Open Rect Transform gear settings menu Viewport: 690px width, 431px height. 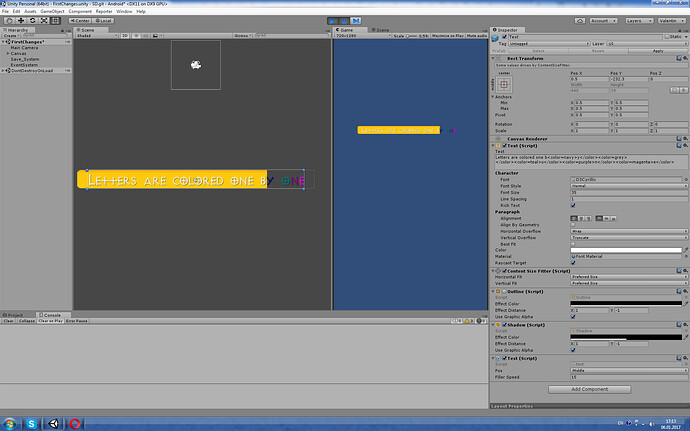685,58
